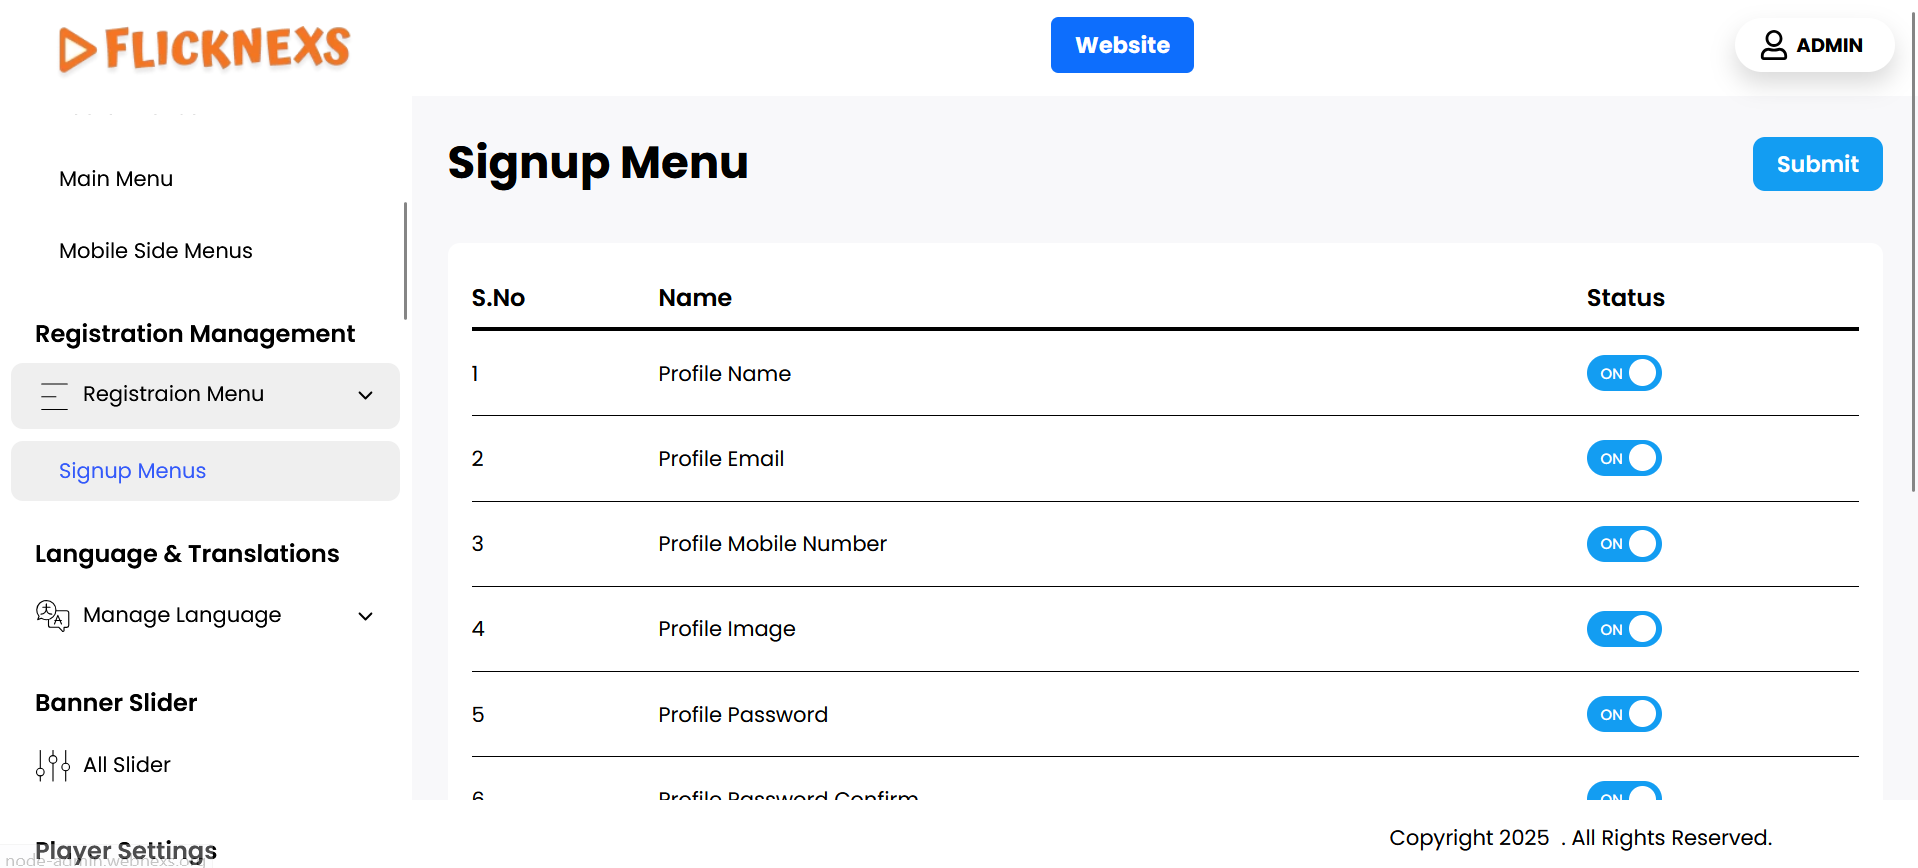Expand the Manage Language chevron

[x=366, y=616]
